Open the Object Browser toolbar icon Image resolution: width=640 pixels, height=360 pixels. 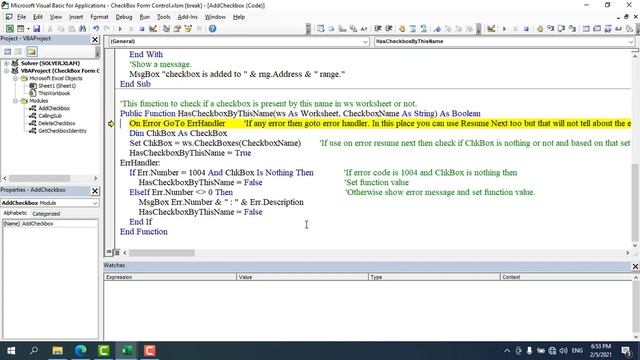click(188, 29)
